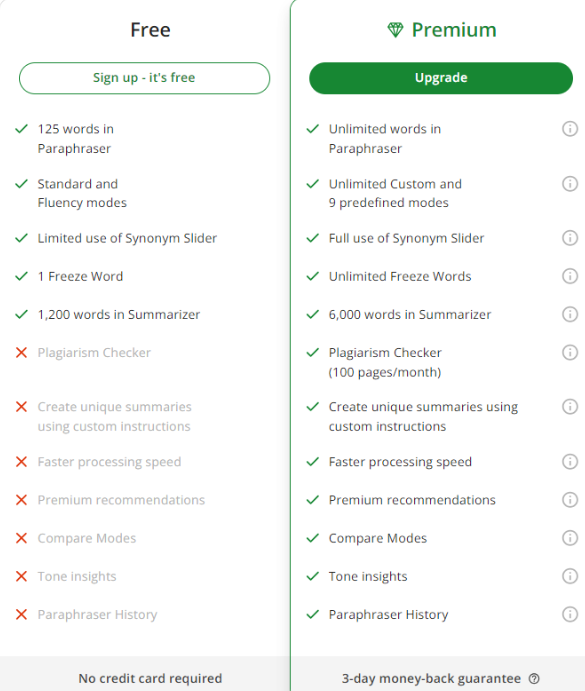Click info icon beside Premium recommendations
585x691 pixels.
click(570, 500)
